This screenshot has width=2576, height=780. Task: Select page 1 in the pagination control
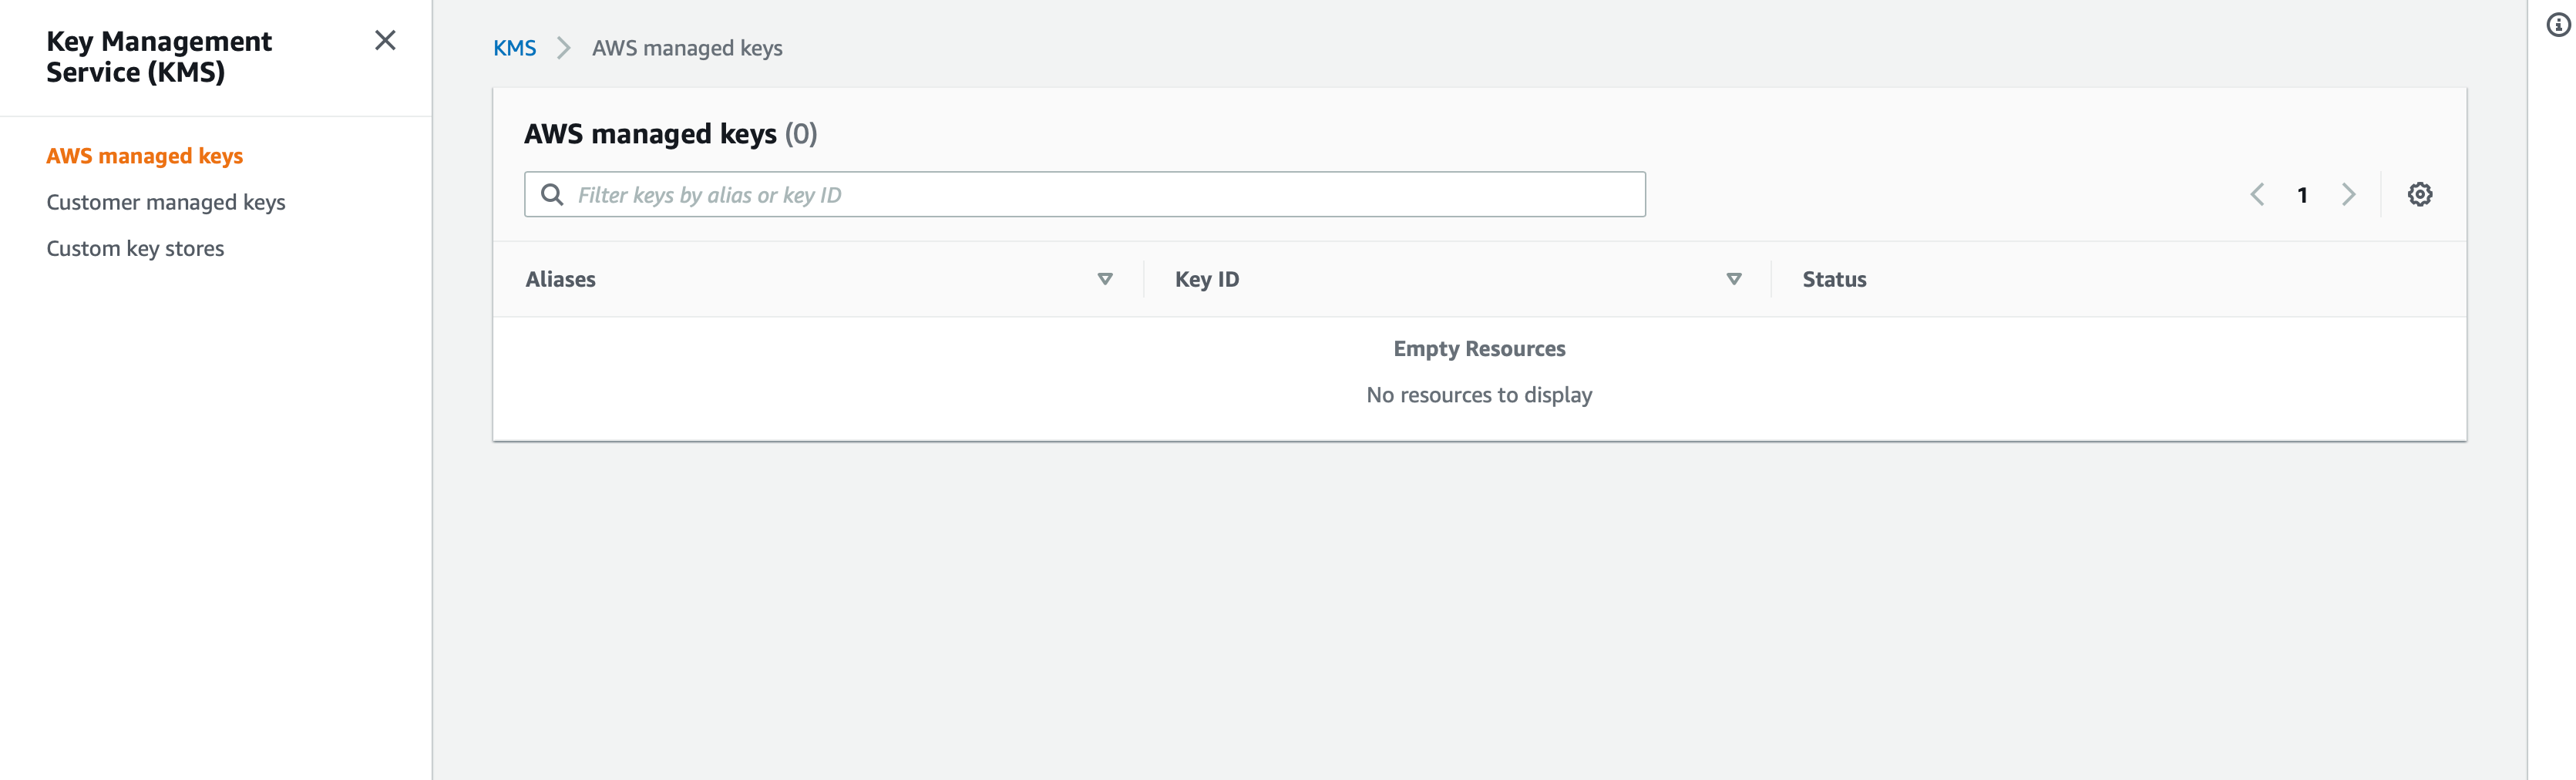pos(2303,195)
